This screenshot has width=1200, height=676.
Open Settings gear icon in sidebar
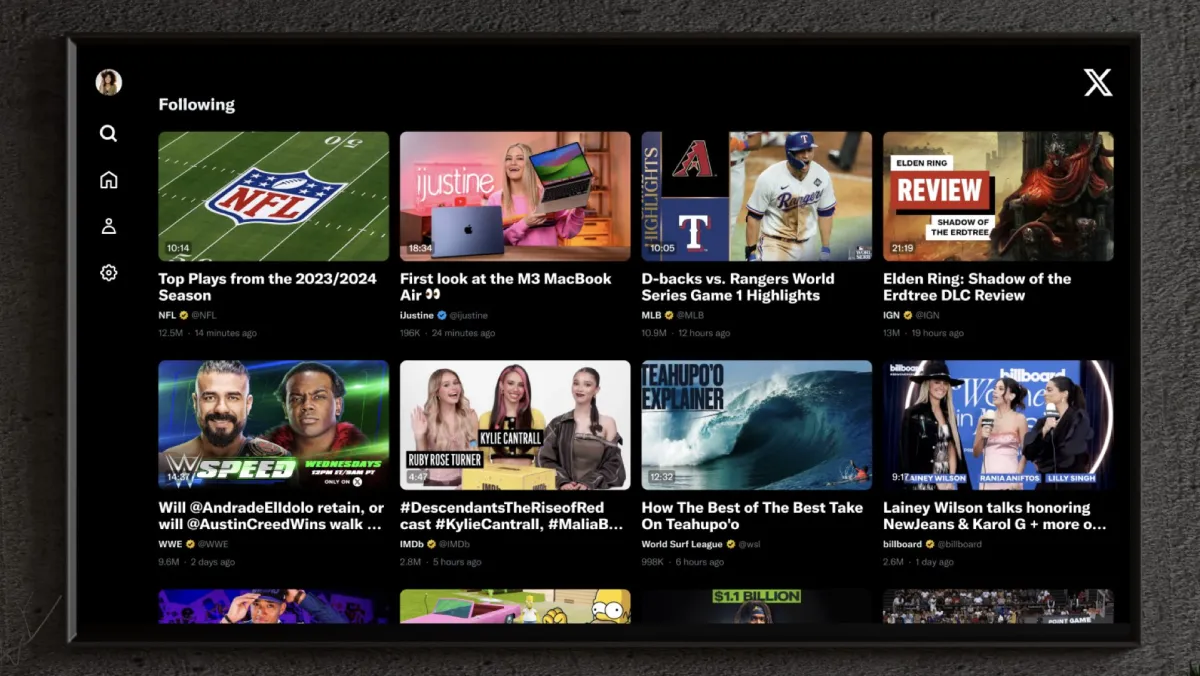tap(108, 273)
